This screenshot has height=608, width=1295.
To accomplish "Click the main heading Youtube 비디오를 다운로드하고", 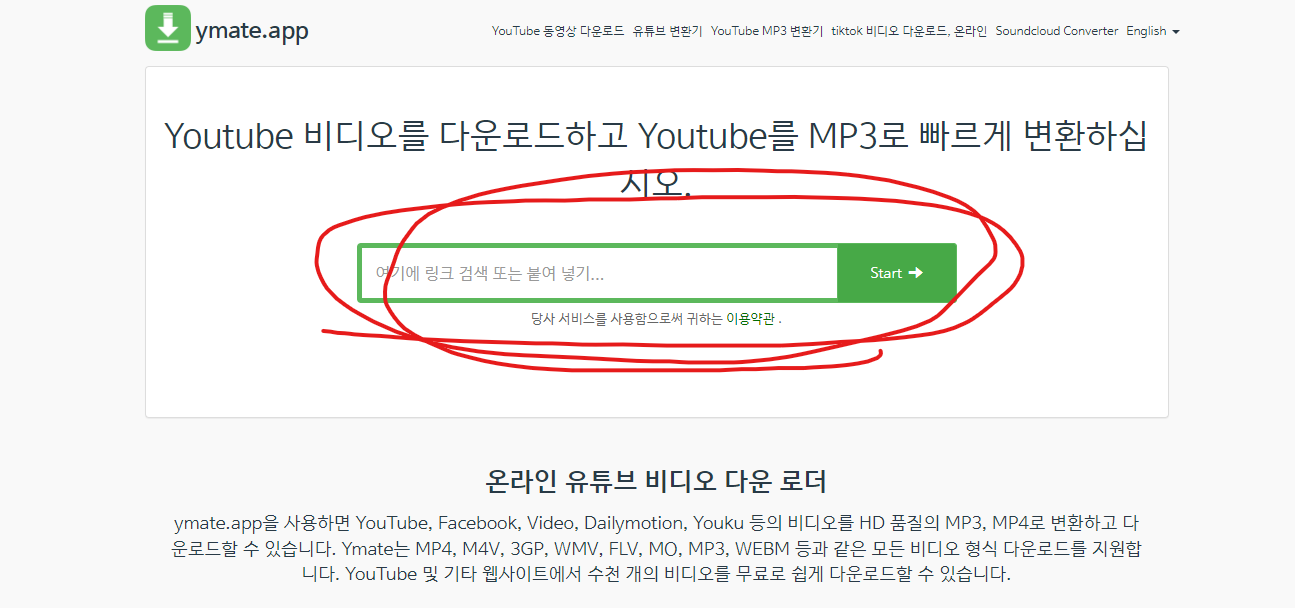I will [656, 160].
